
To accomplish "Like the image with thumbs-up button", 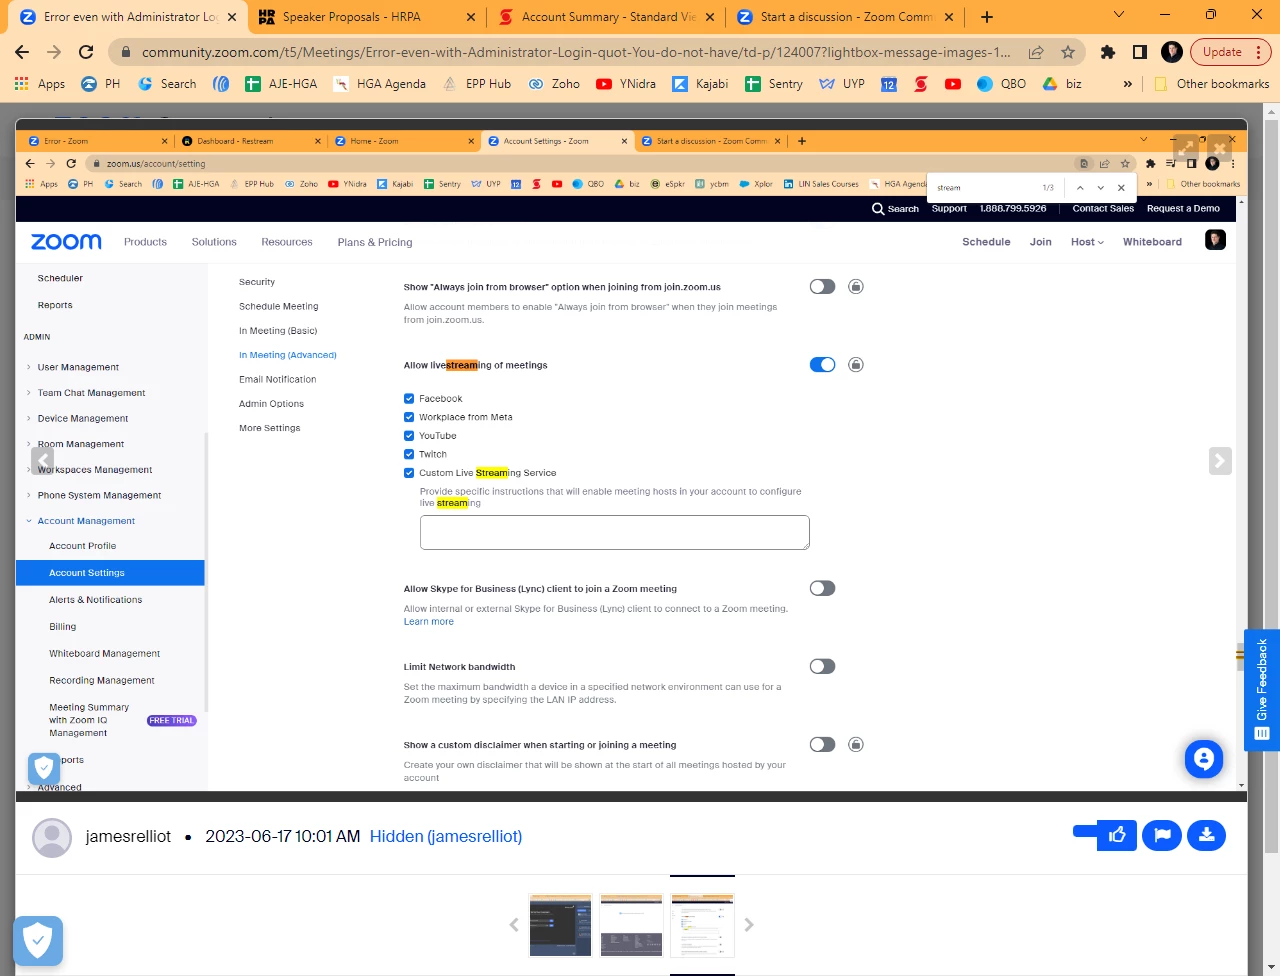I will click(1117, 835).
